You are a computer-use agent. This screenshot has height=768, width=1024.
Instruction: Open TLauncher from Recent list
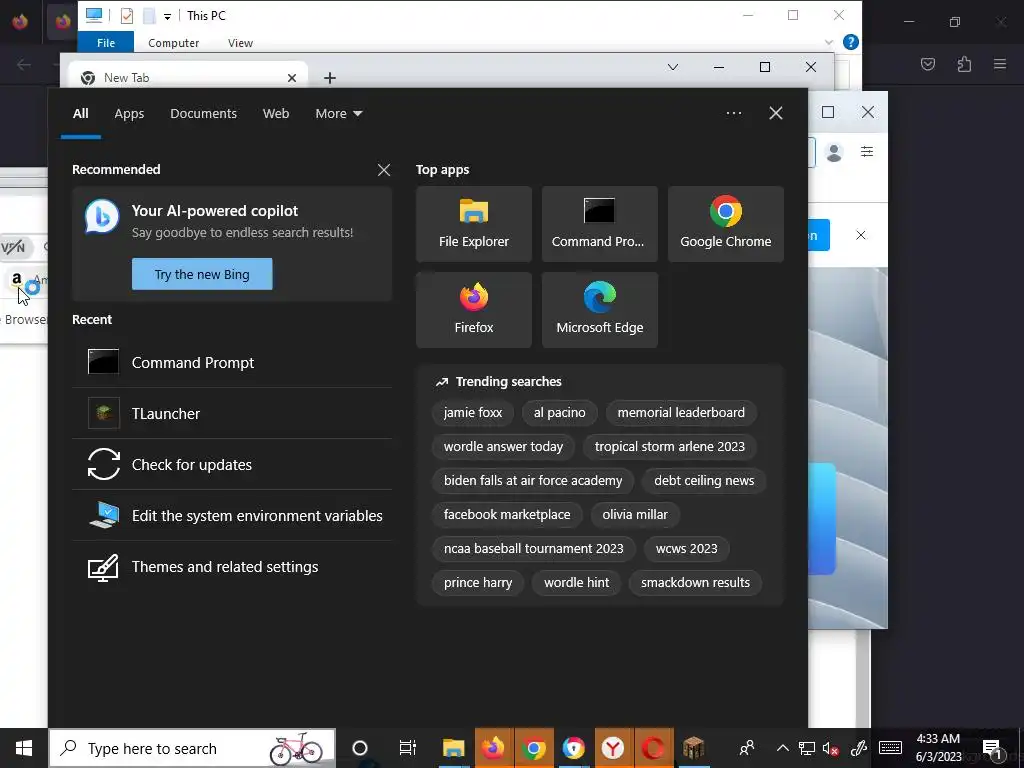232,413
